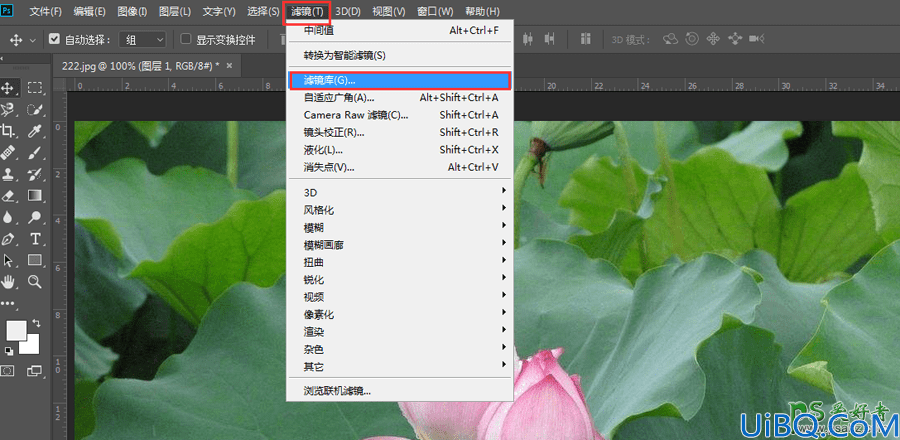The width and height of the screenshot is (900, 440).
Task: Select the Clone Stamp tool
Action: click(x=8, y=174)
